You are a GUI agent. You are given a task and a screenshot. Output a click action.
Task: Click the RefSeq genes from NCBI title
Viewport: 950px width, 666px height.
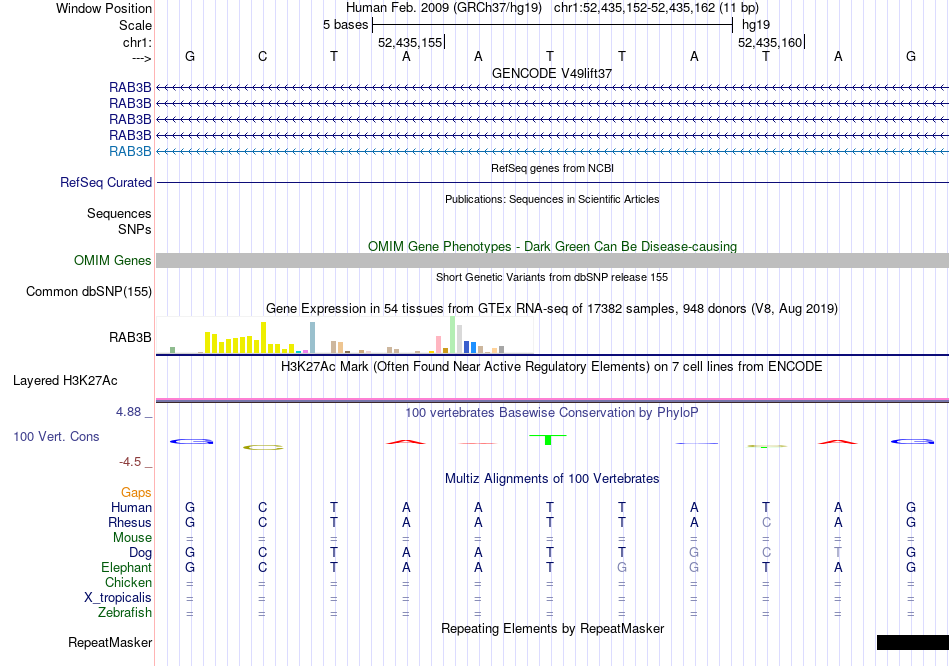pyautogui.click(x=552, y=168)
